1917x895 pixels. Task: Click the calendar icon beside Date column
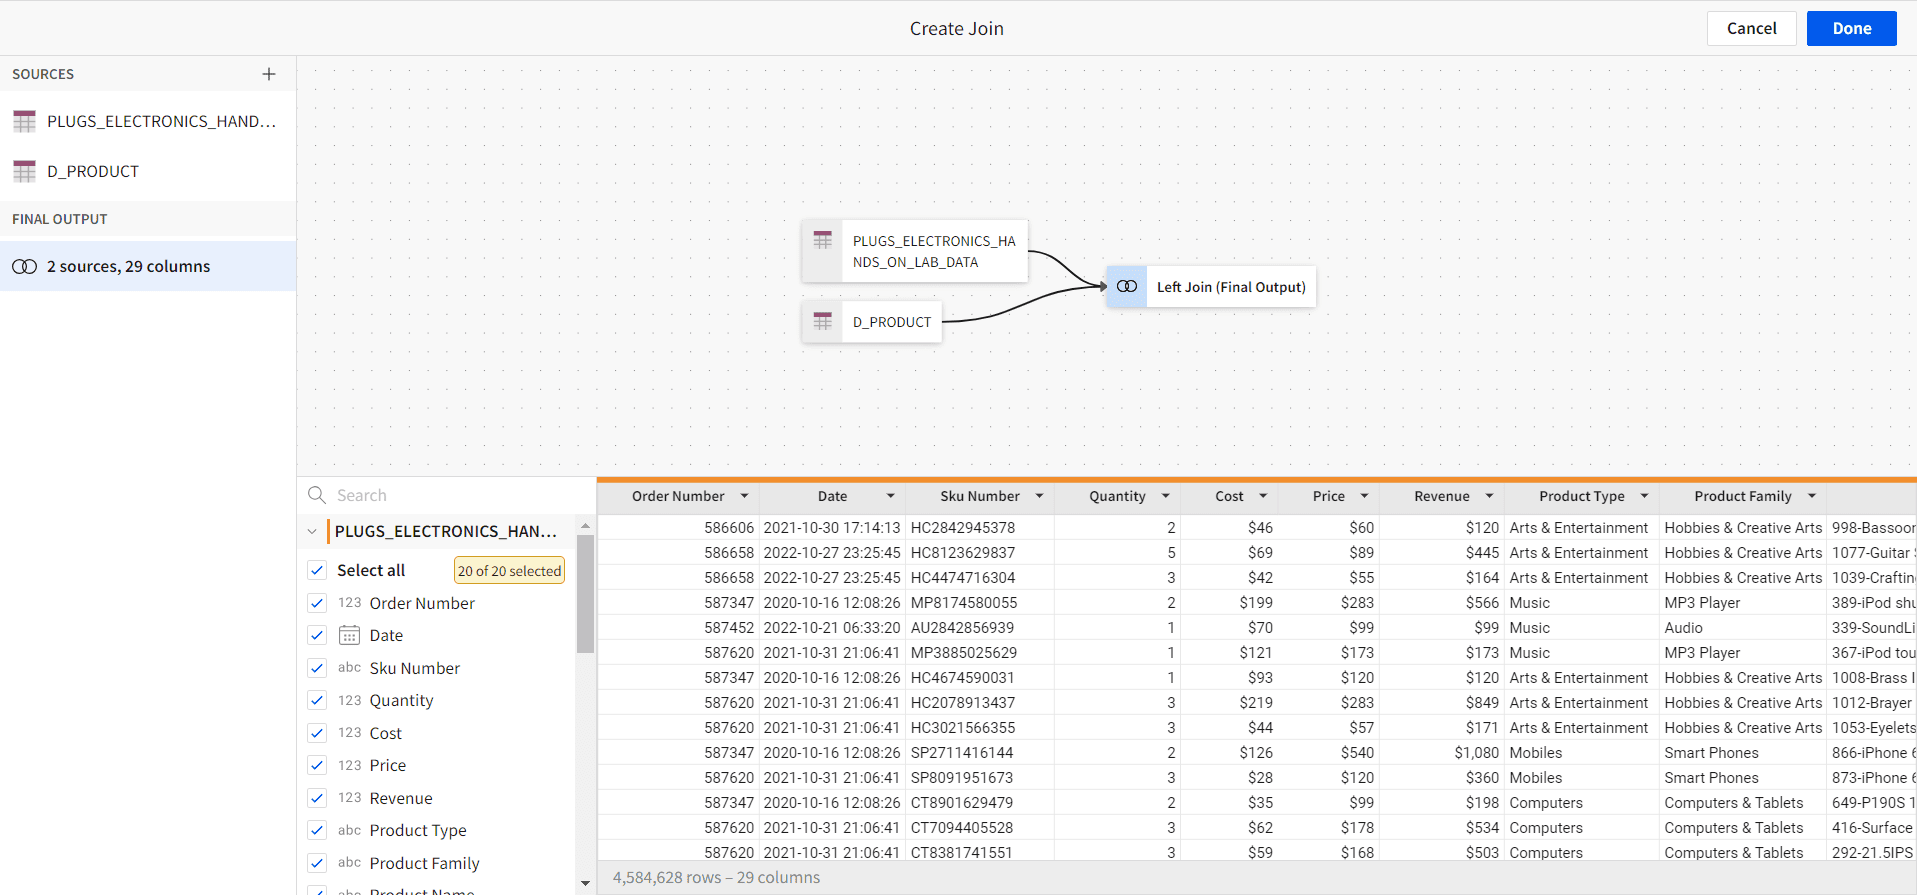tap(349, 636)
